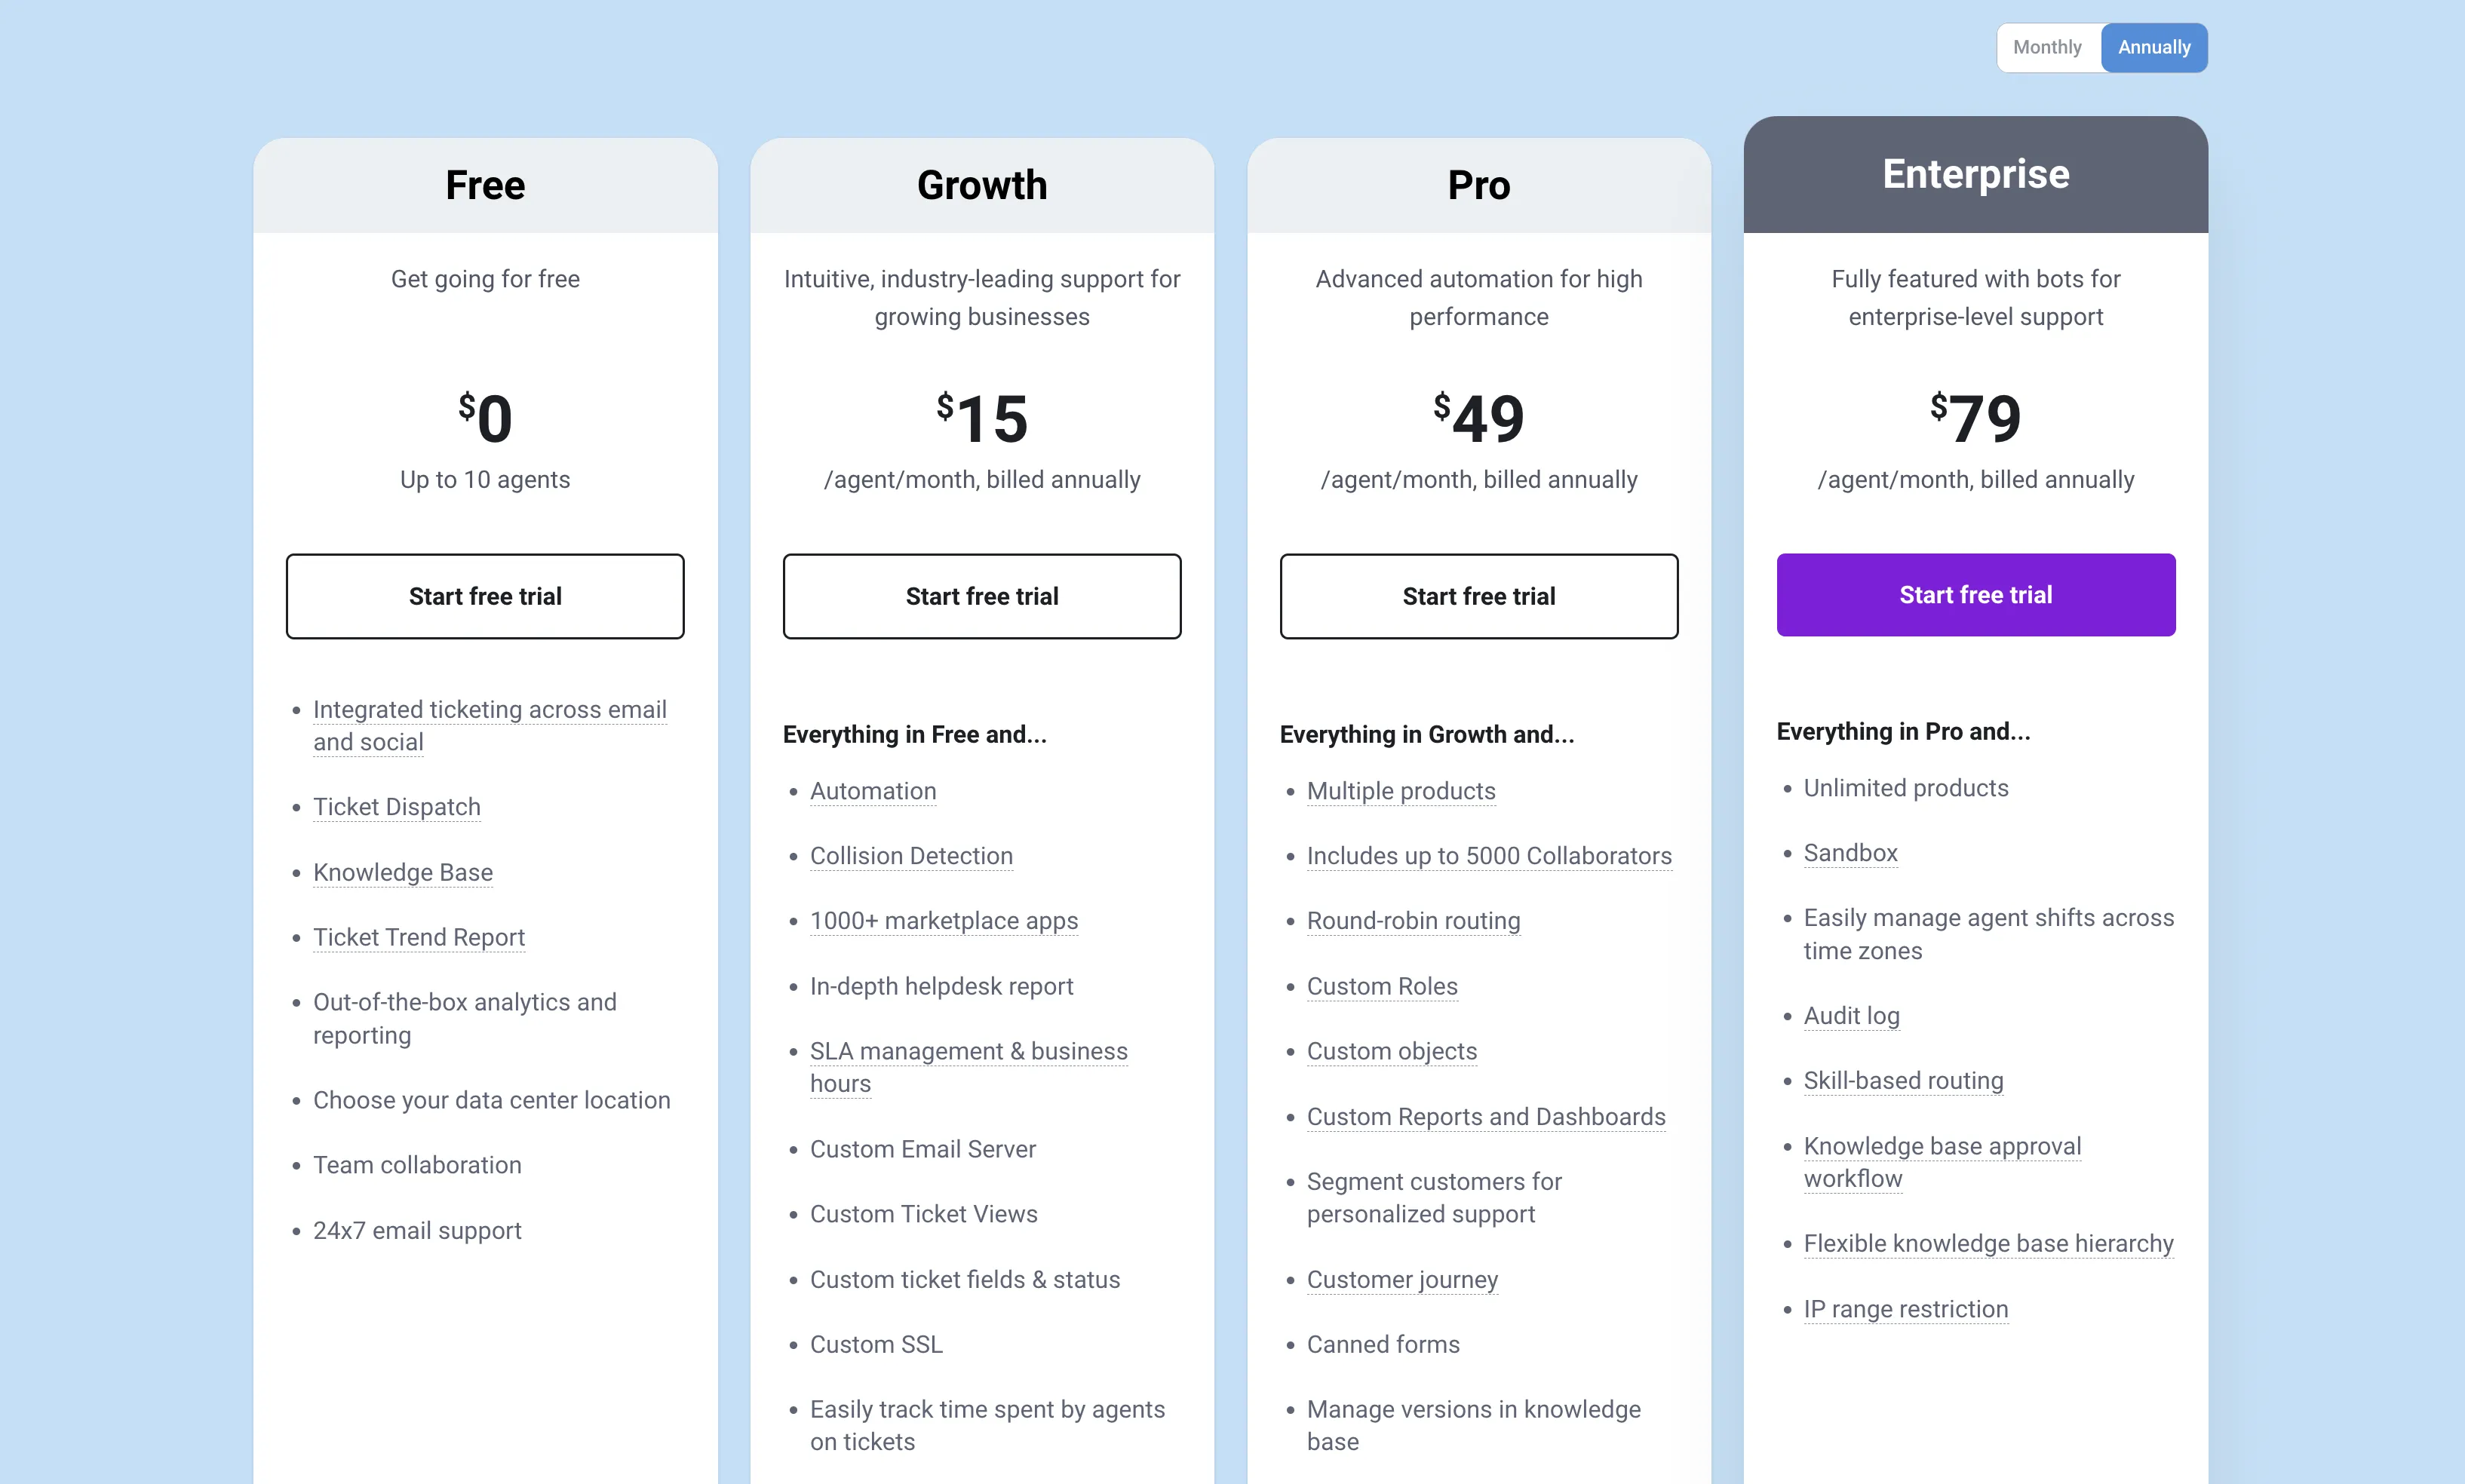Click the Ticket Trend Report link
This screenshot has height=1484, width=2465.
[419, 937]
